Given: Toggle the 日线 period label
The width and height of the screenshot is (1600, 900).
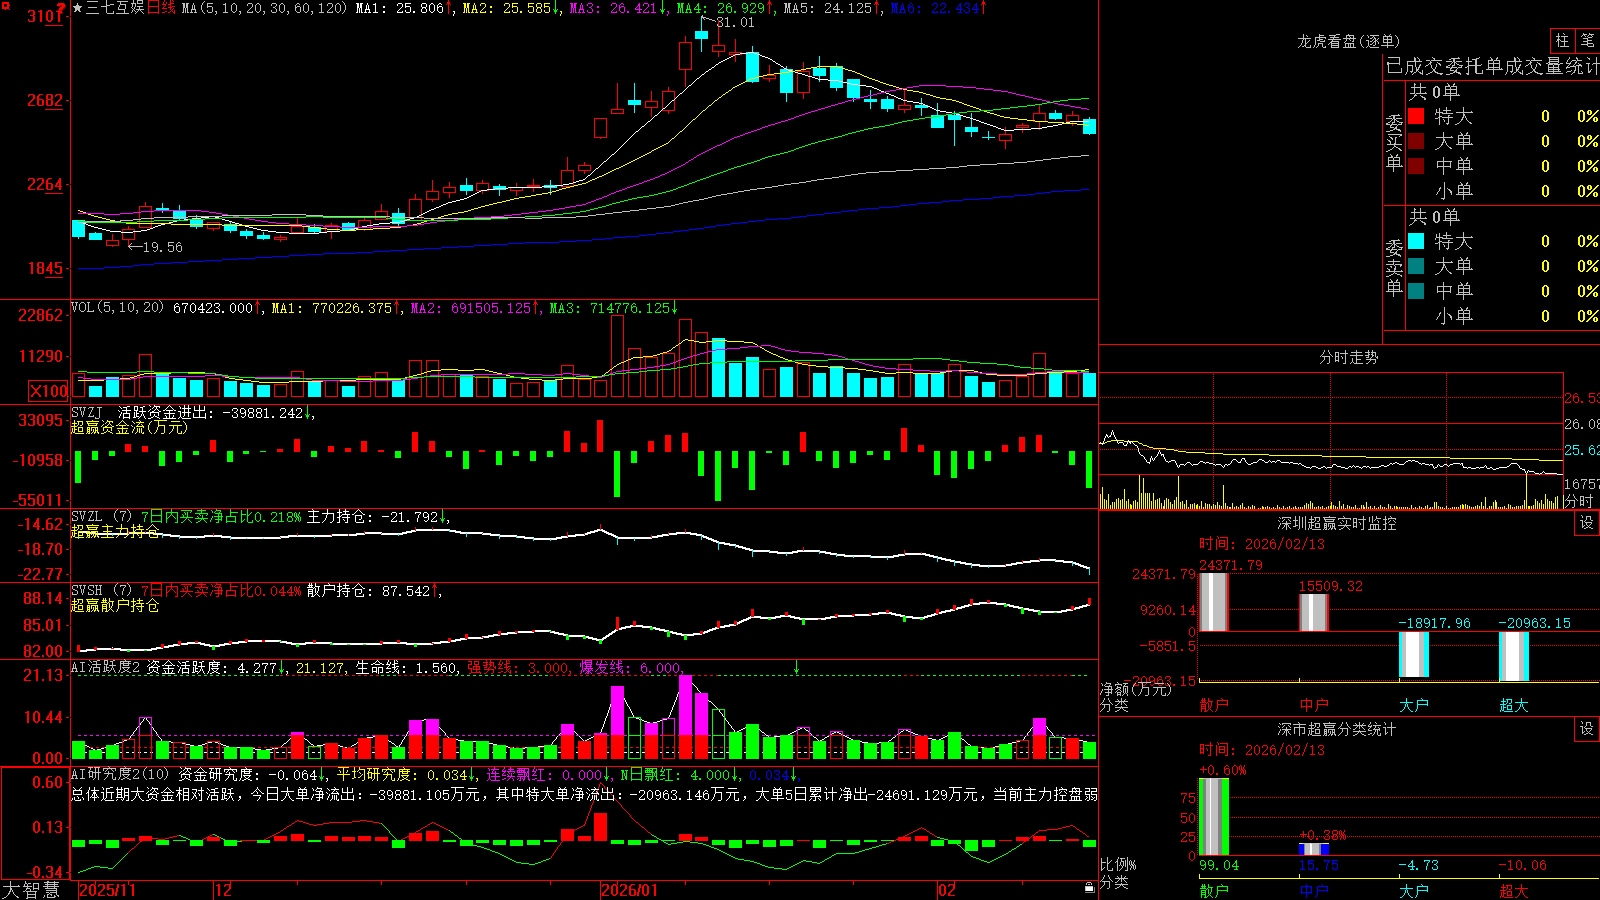Looking at the screenshot, I should click(161, 8).
